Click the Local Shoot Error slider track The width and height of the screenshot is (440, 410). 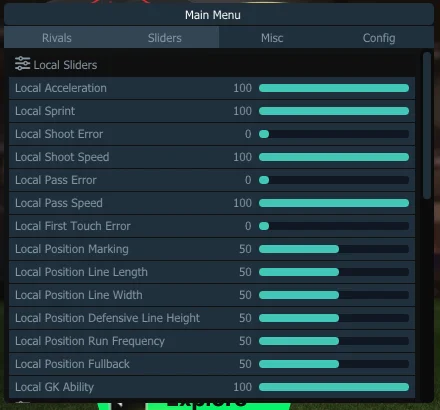click(334, 134)
